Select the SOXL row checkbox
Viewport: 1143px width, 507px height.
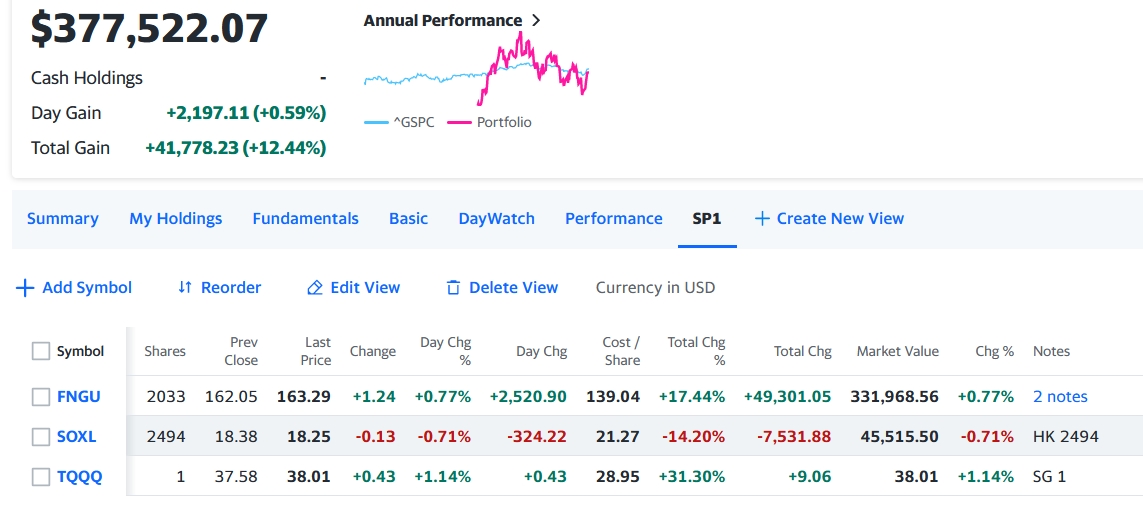coord(41,437)
